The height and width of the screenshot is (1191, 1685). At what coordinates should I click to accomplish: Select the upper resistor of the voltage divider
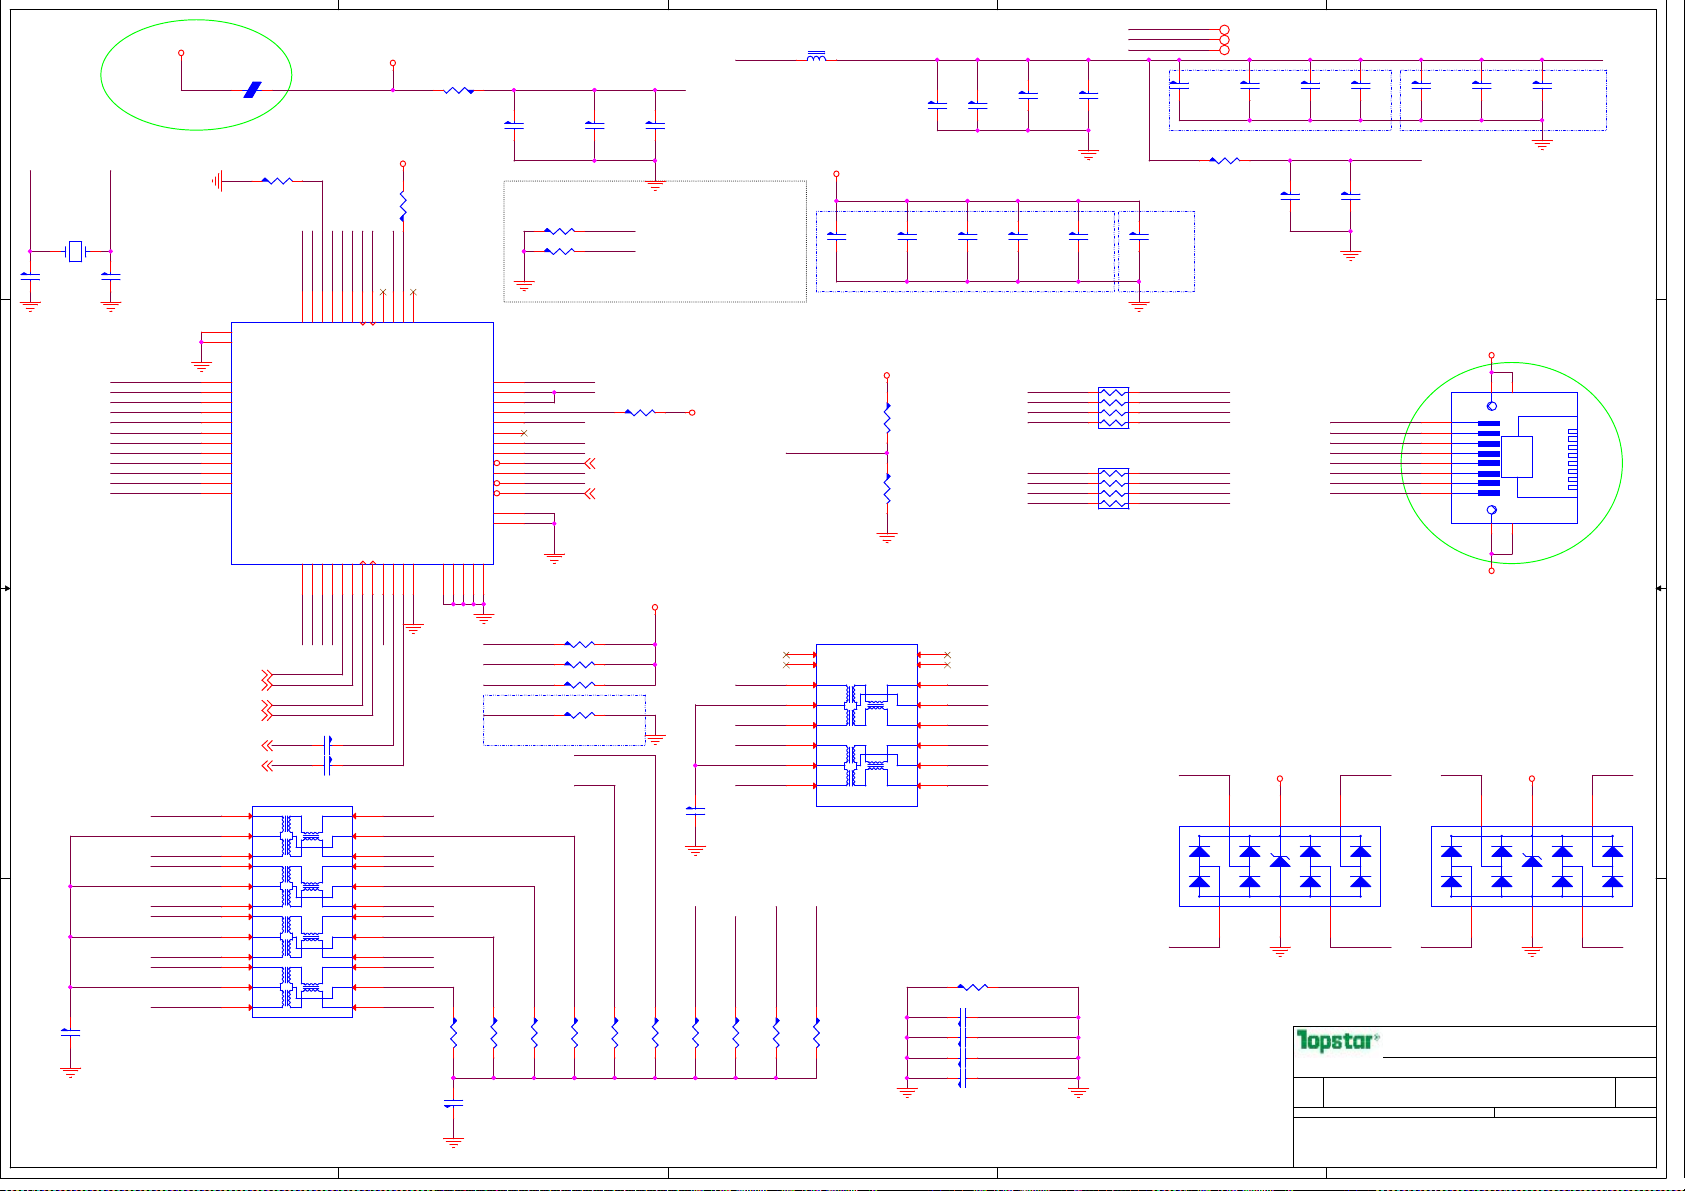pos(887,418)
